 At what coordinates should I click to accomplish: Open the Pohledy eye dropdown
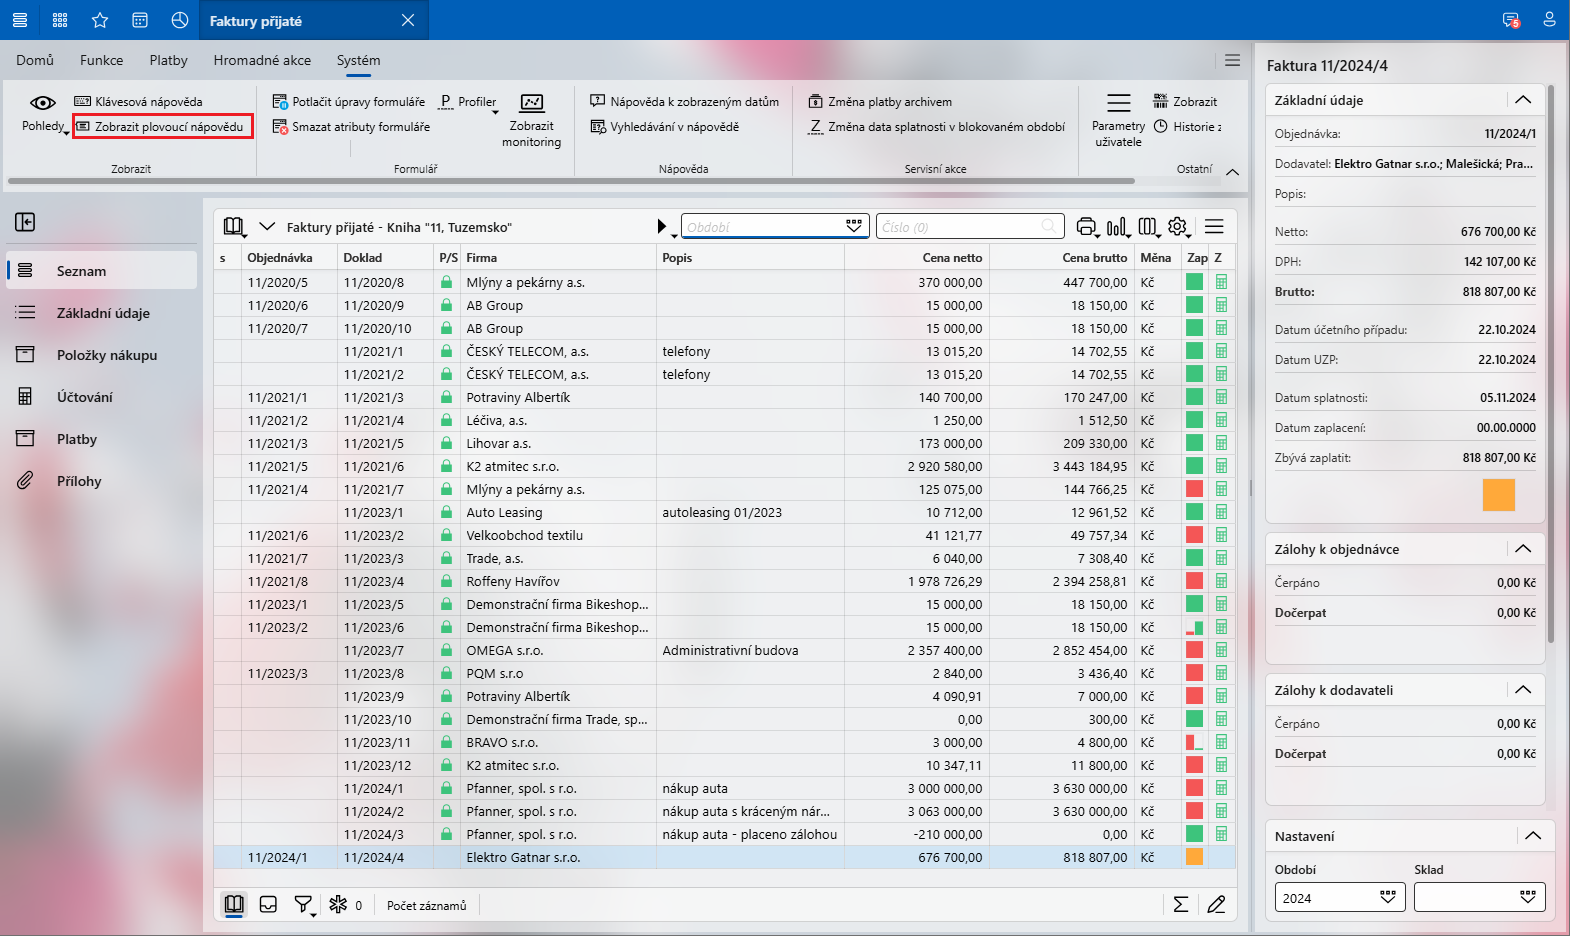point(43,114)
